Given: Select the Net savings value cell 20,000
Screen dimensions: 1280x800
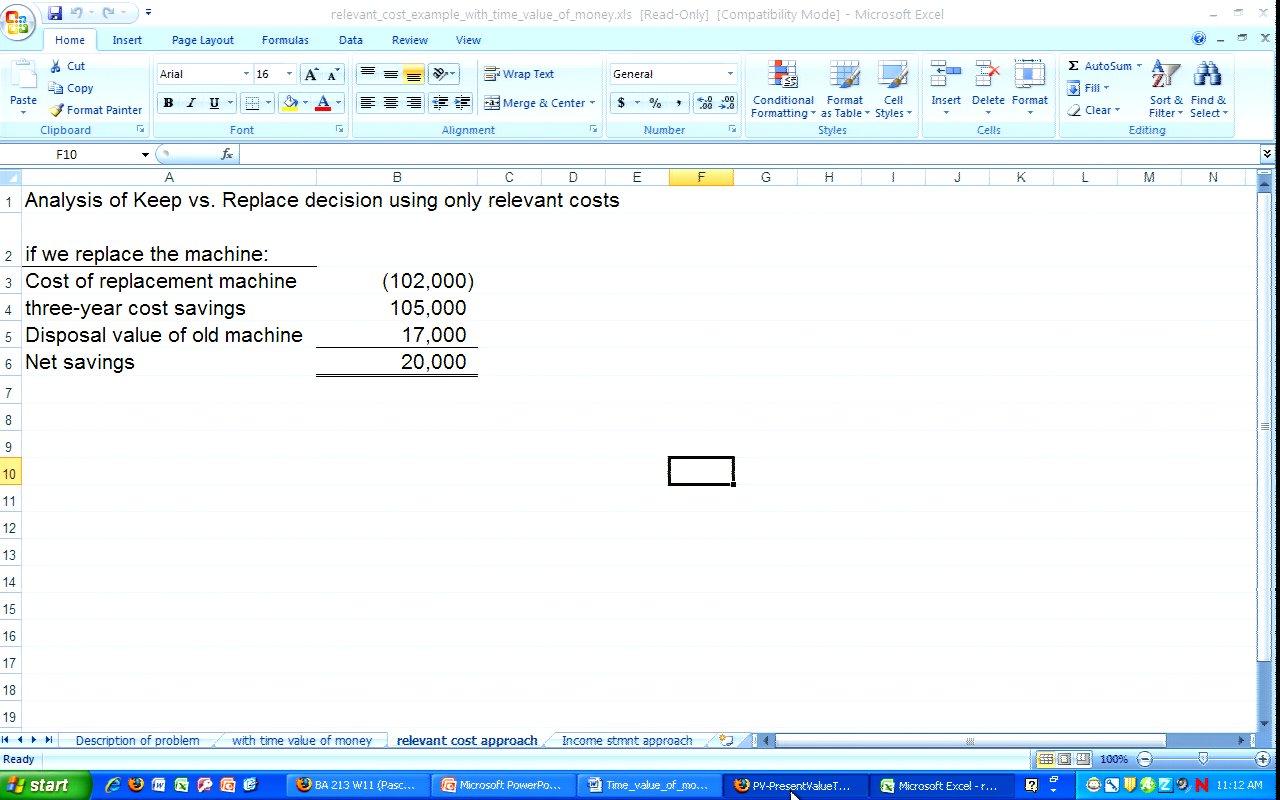Looking at the screenshot, I should click(397, 362).
